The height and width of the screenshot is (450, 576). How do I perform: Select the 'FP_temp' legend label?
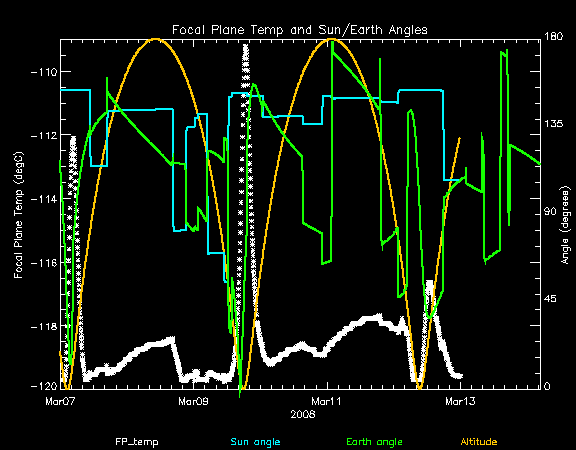(137, 442)
